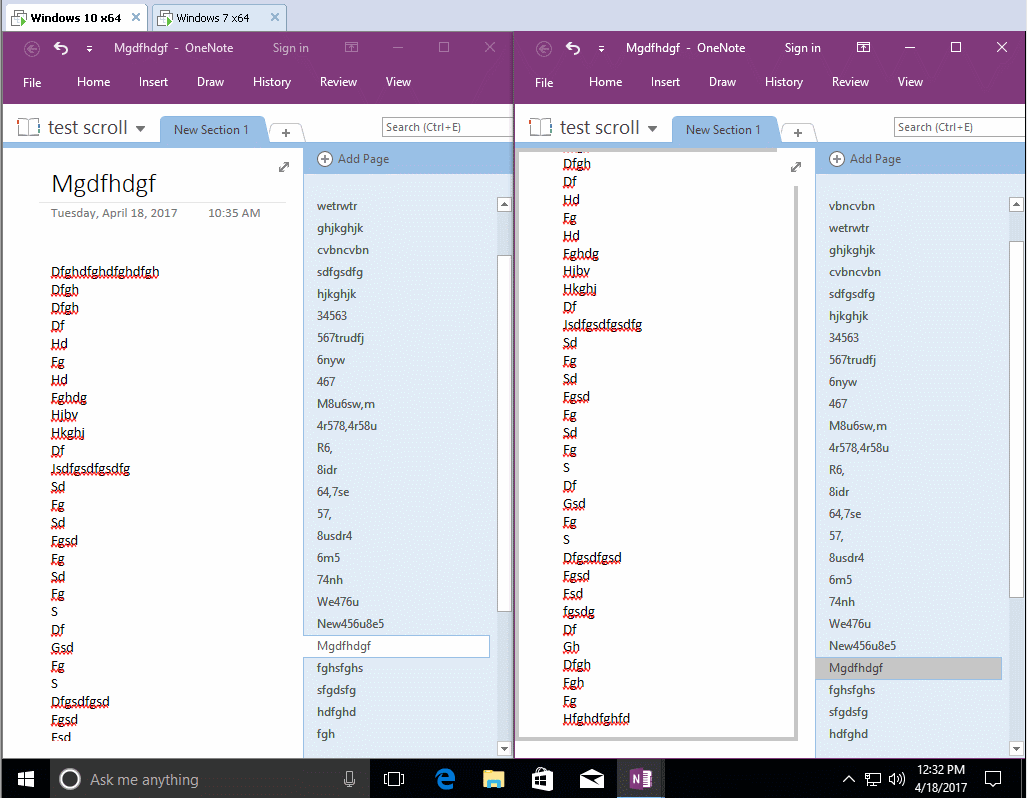
Task: Expand the quick access toolbar customization chevron
Action: (88, 47)
